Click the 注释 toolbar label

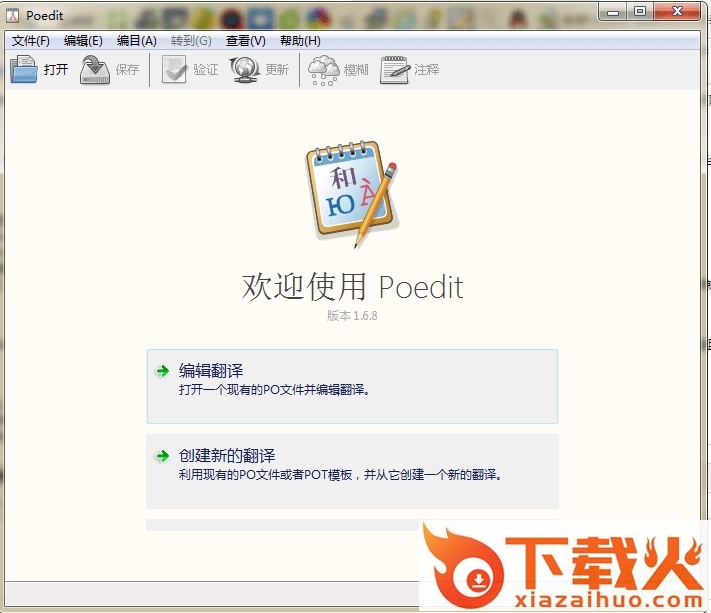click(427, 69)
